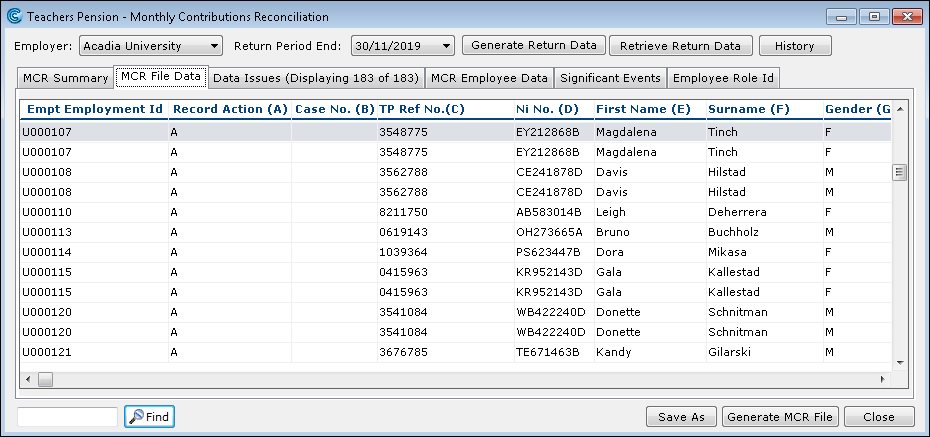Image resolution: width=930 pixels, height=437 pixels.
Task: Click NI number OH273665A cell
Action: (x=555, y=232)
